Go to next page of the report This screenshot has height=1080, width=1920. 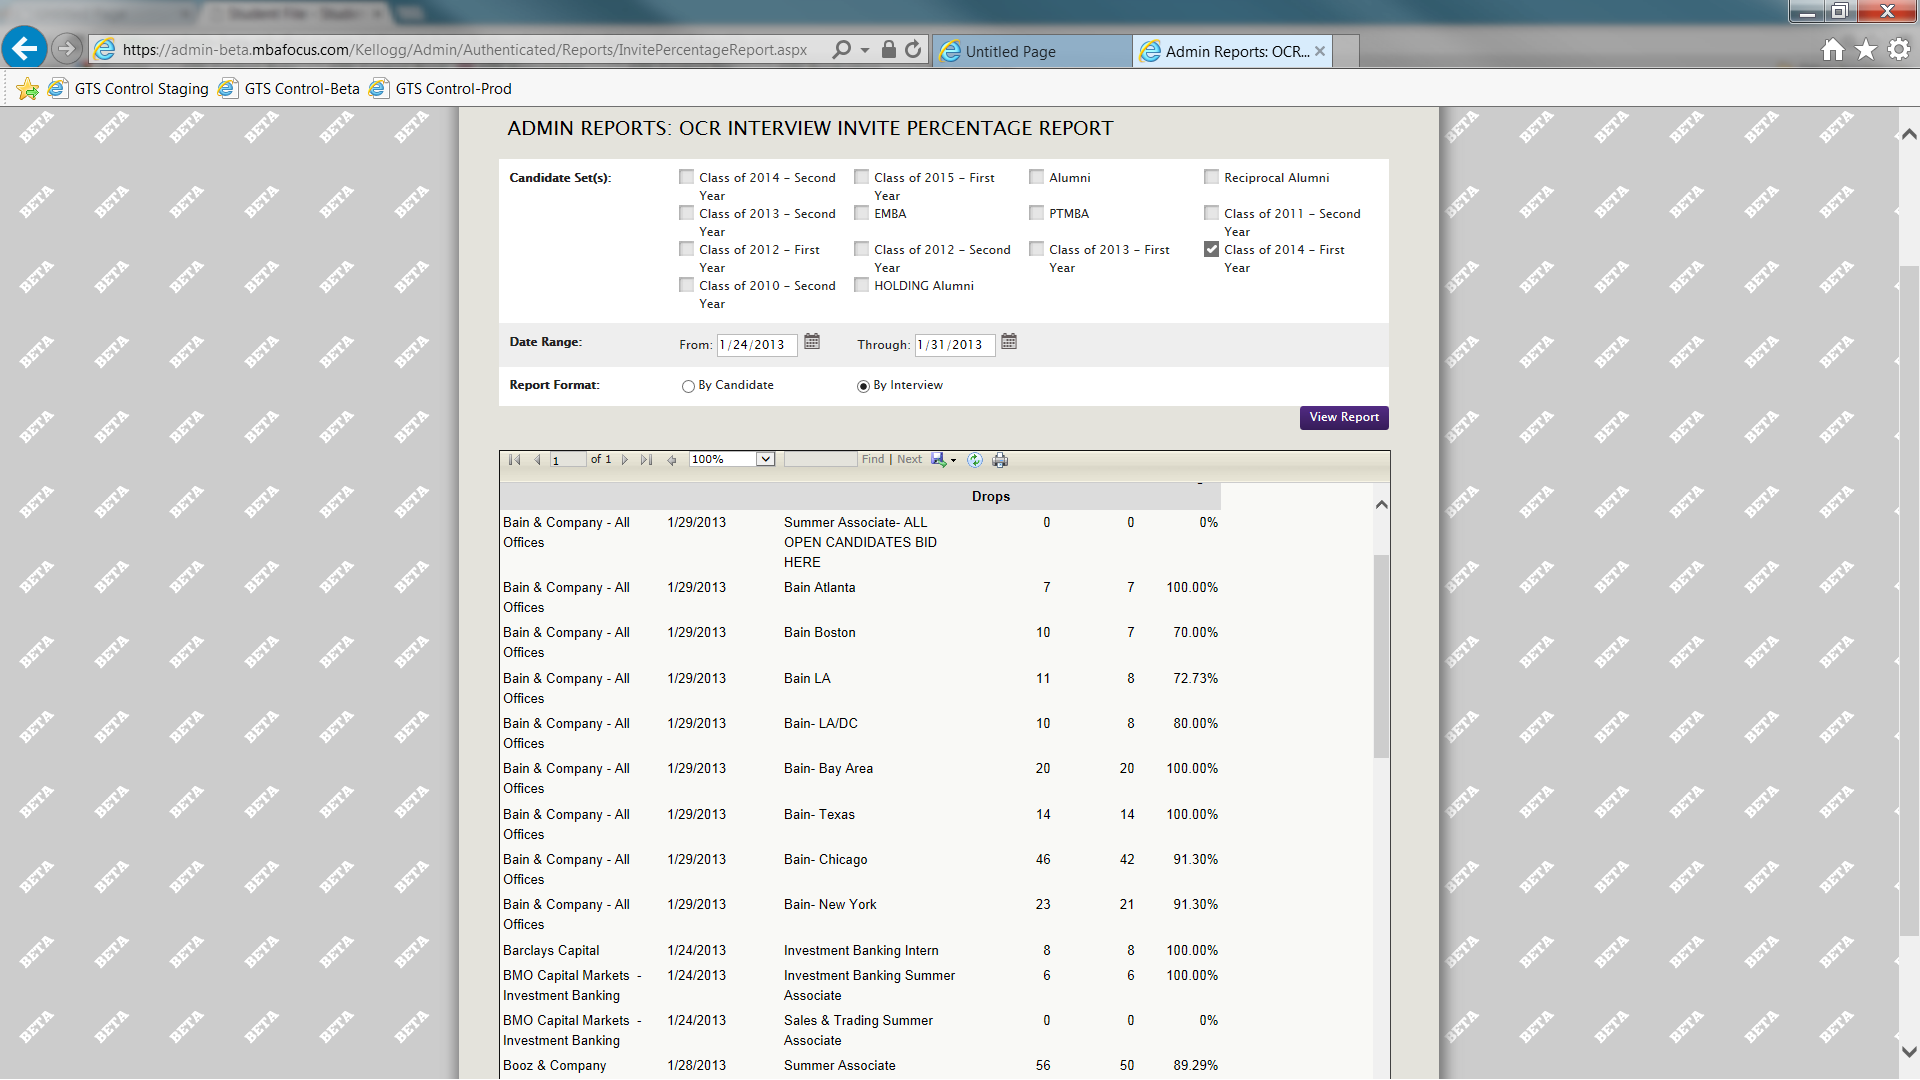[625, 460]
